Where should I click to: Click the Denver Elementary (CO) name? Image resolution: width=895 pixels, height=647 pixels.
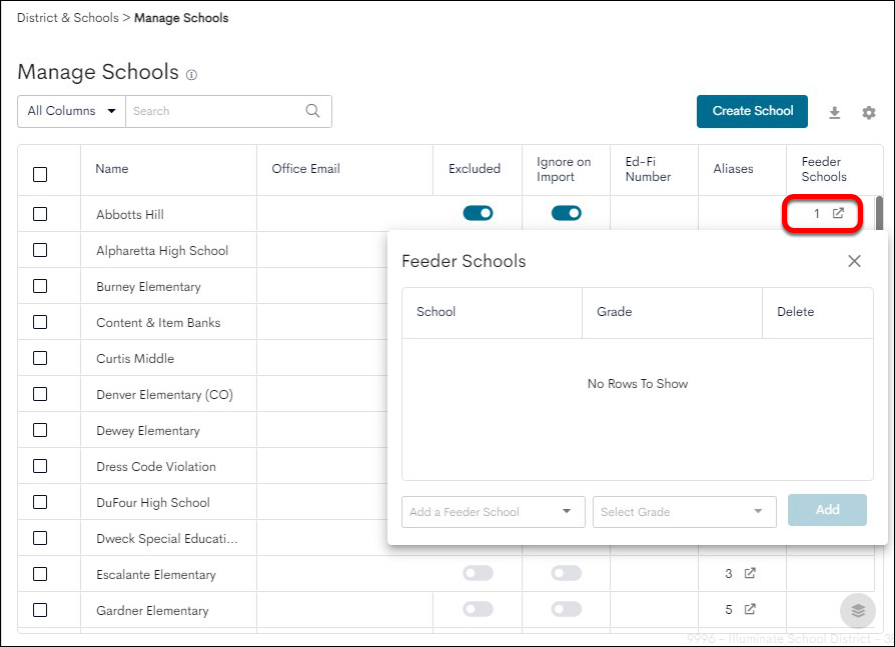(164, 395)
